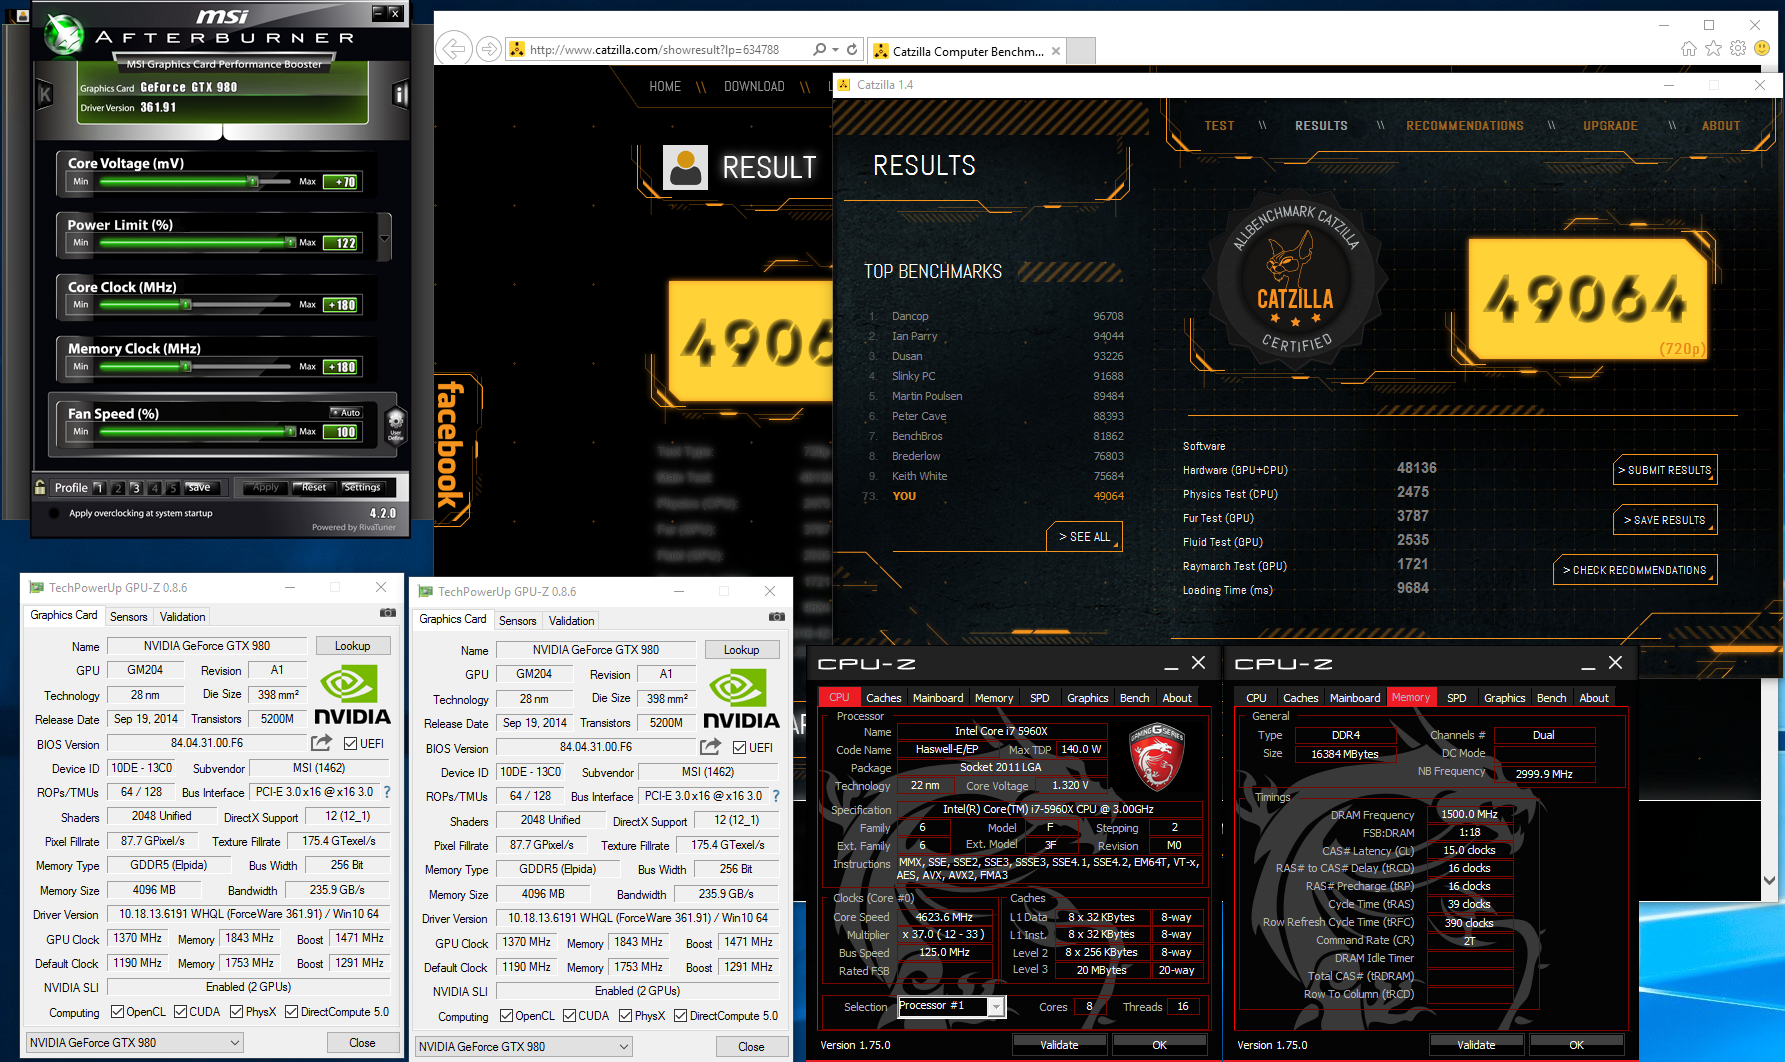Click the Fan Speed slider handle

coord(290,432)
